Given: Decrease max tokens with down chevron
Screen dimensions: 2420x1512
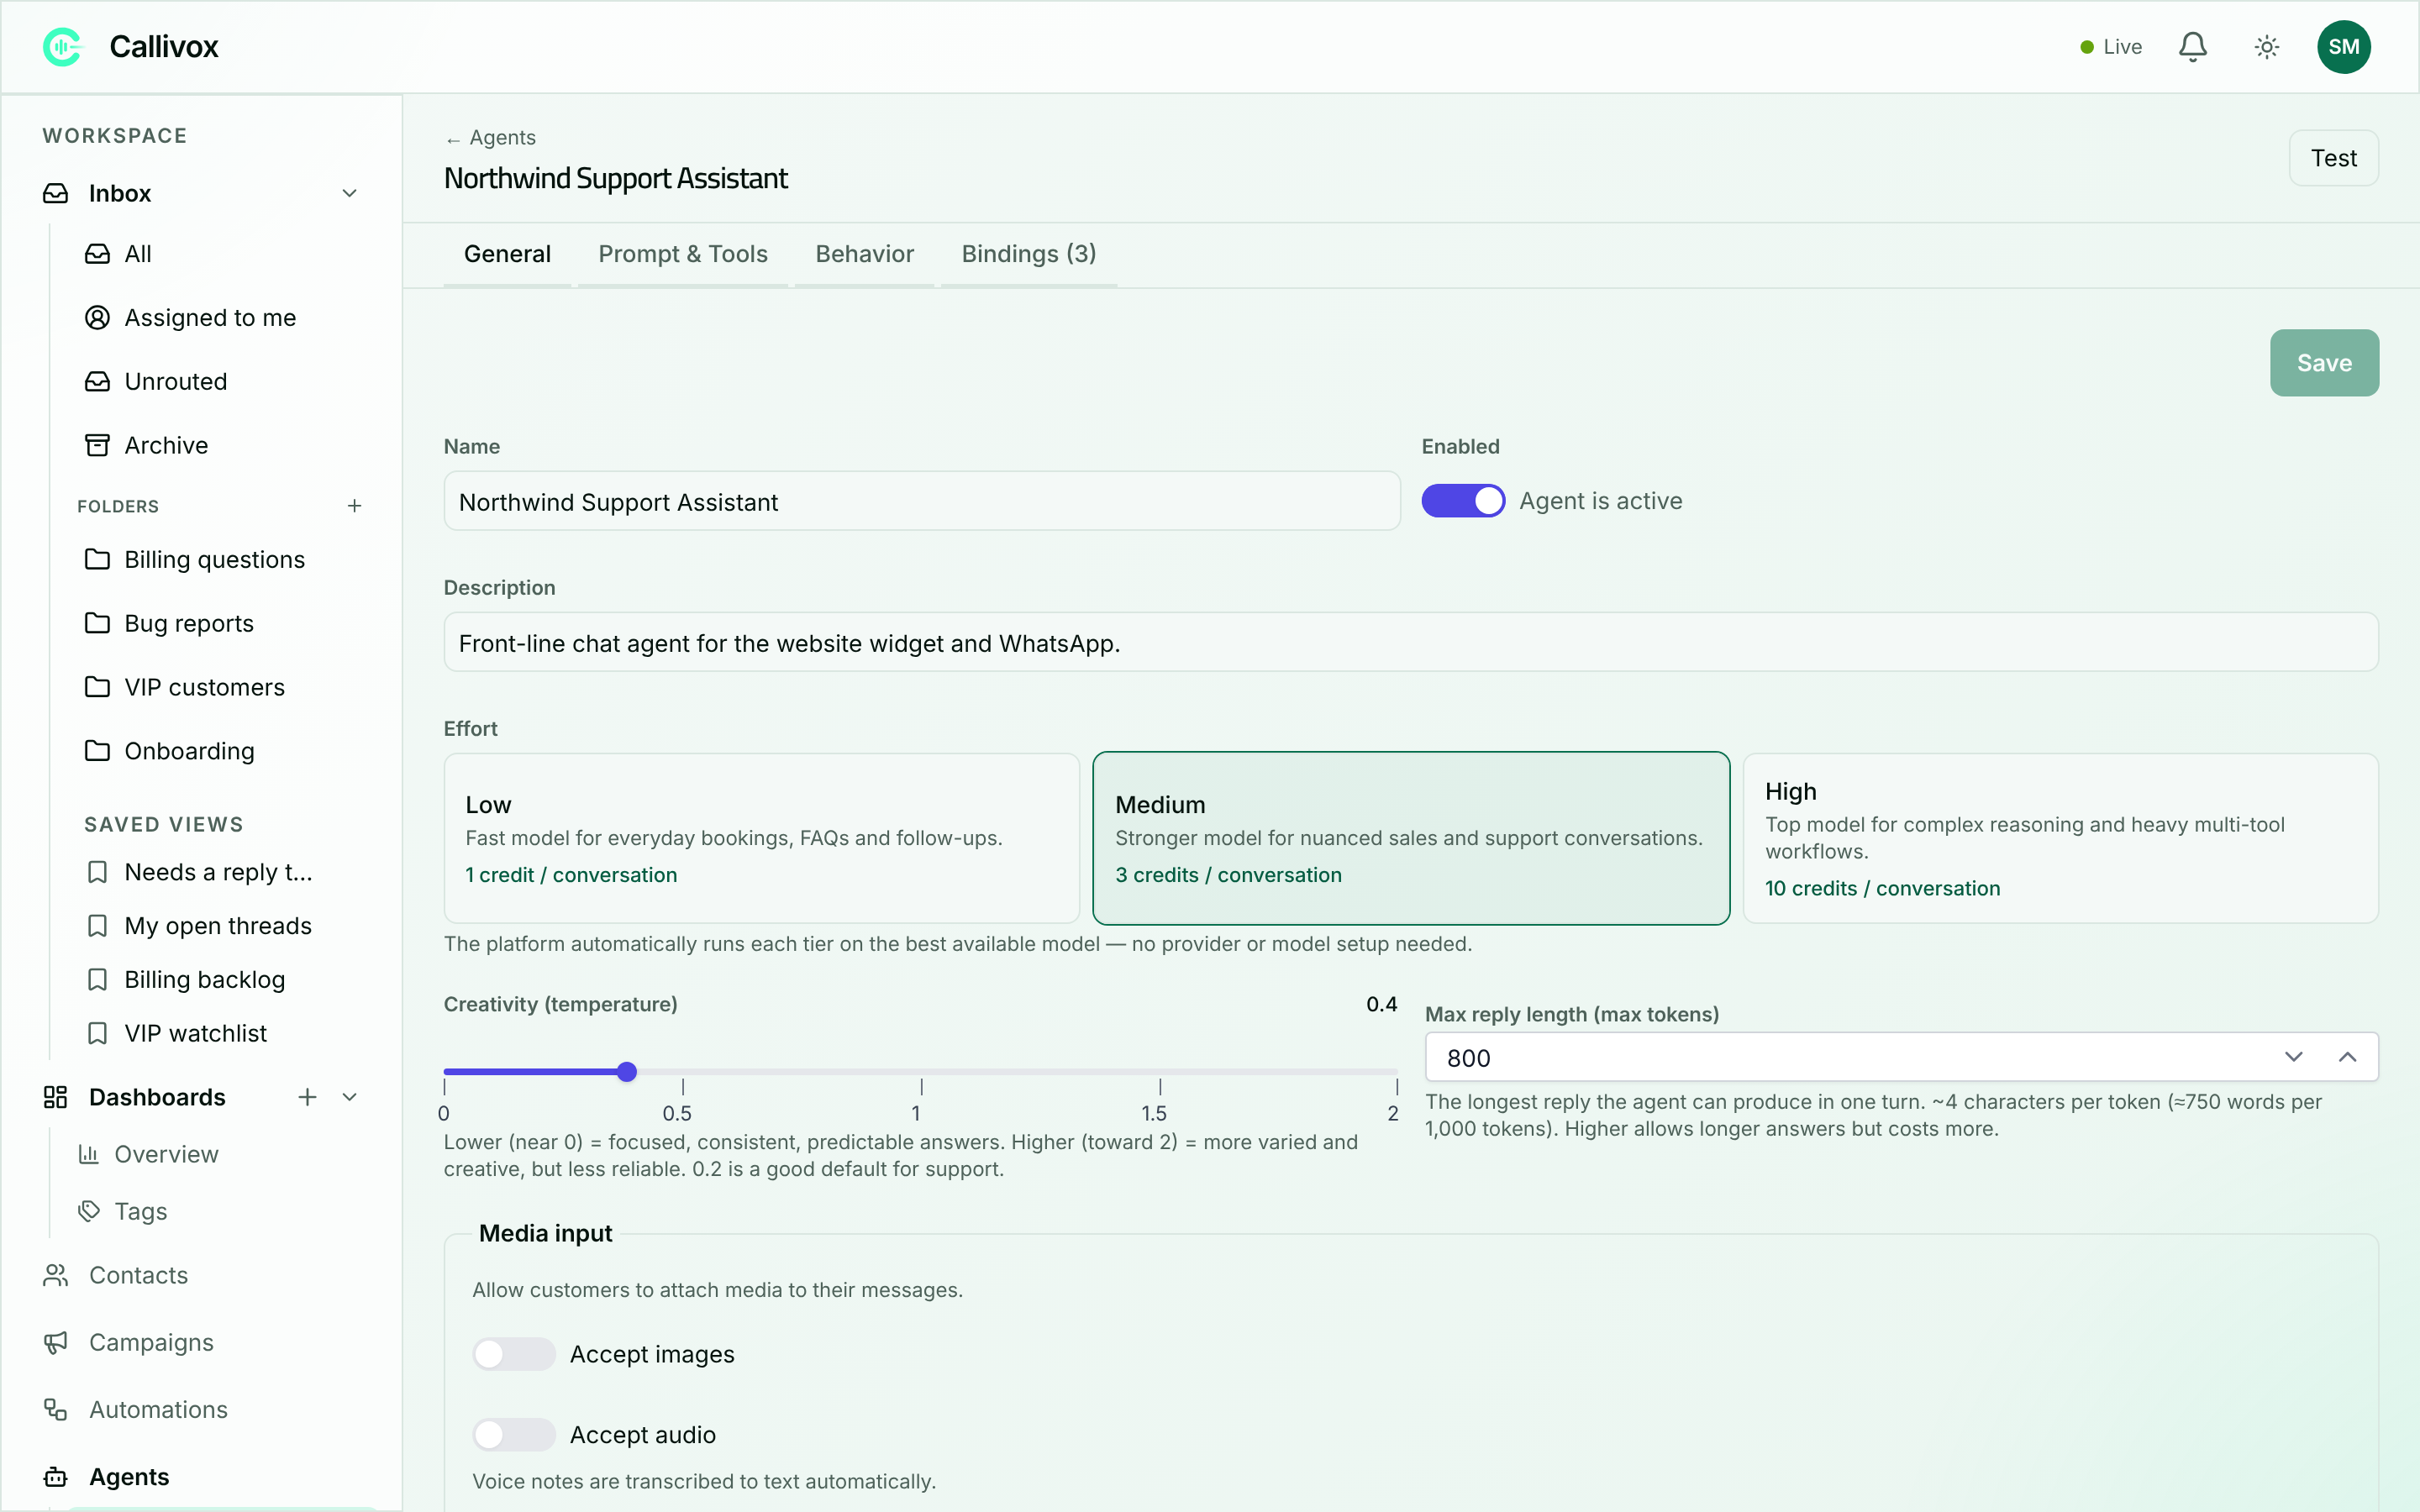Looking at the screenshot, I should click(2293, 1057).
